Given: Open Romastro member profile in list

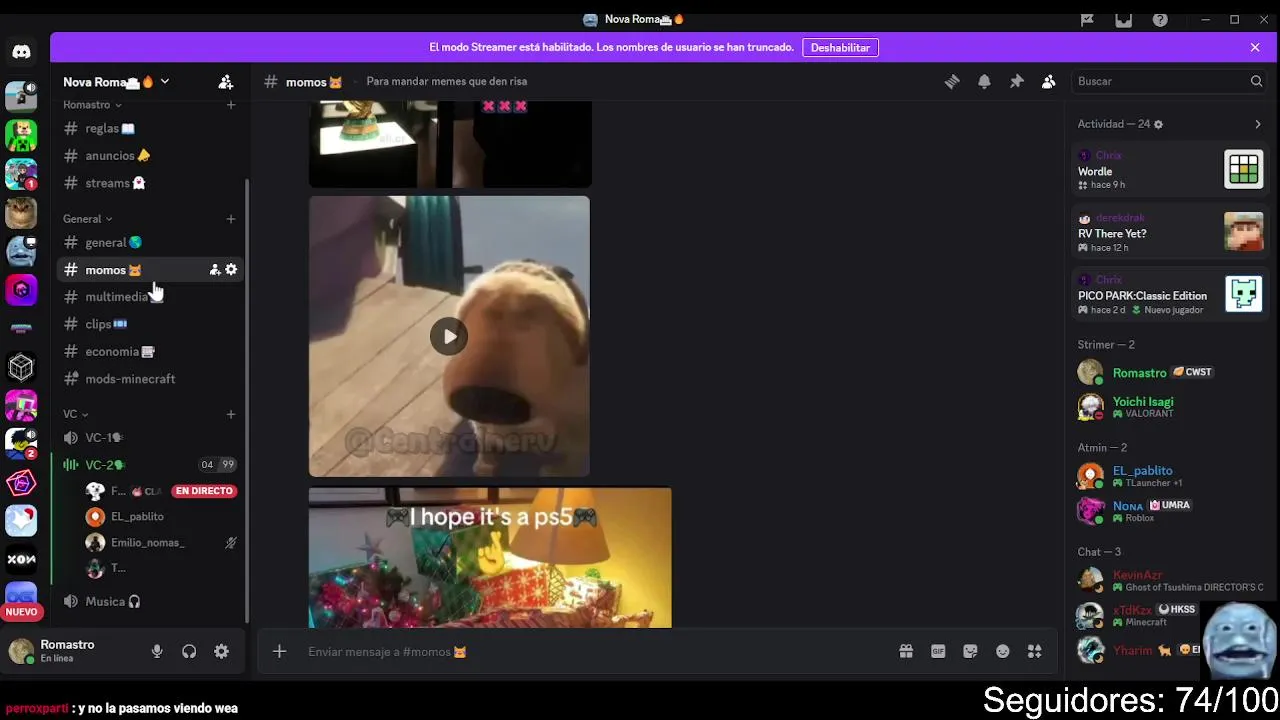Looking at the screenshot, I should coord(1168,373).
